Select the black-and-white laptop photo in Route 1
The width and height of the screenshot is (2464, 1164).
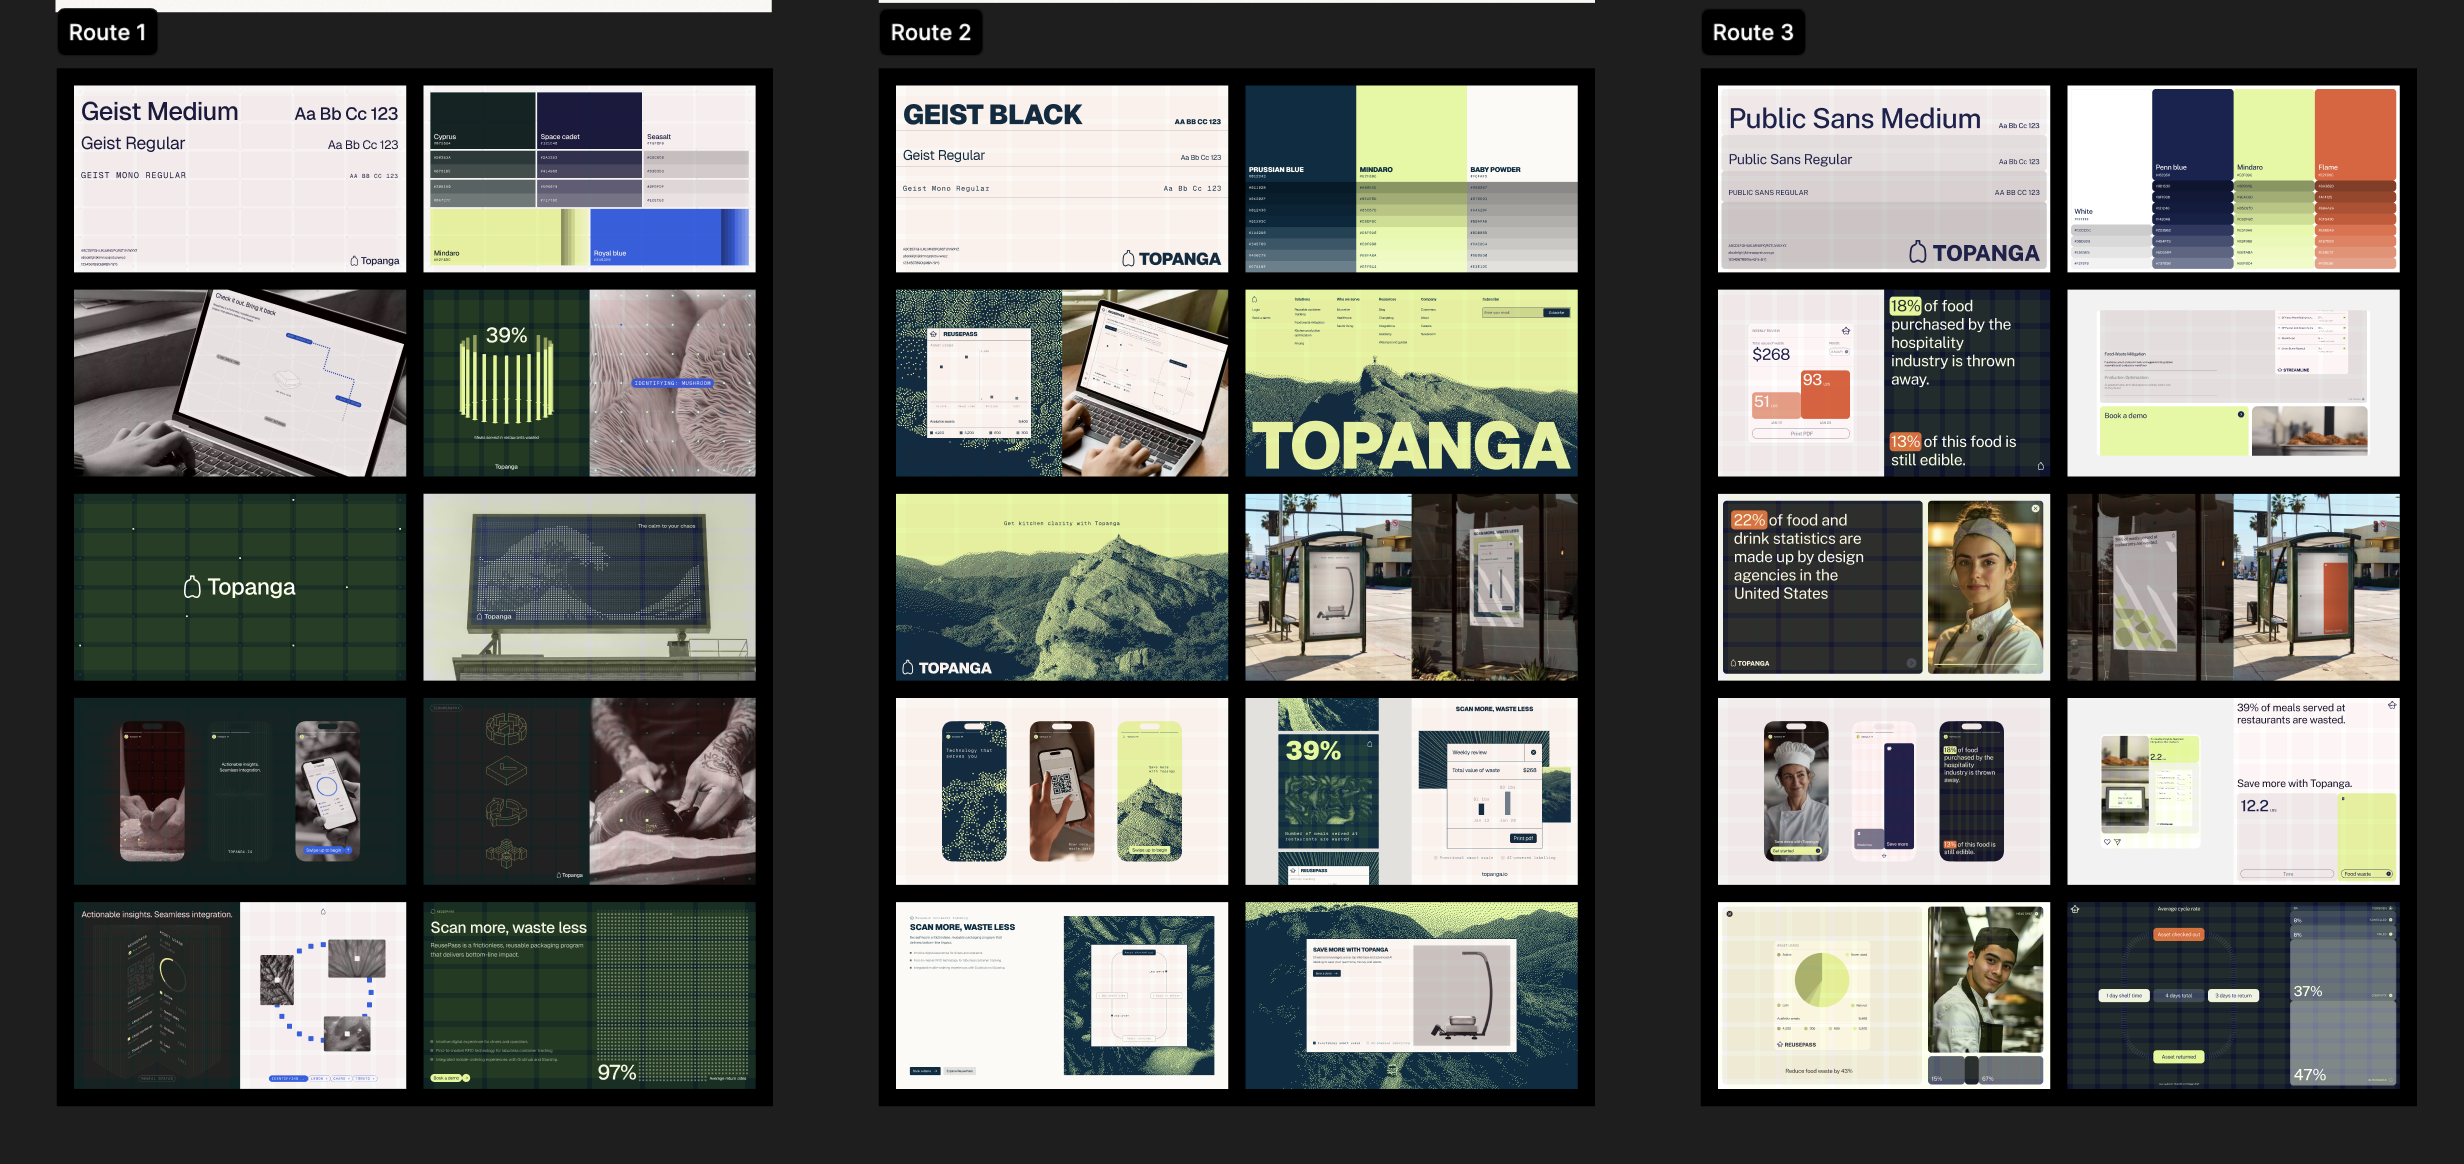pos(240,383)
